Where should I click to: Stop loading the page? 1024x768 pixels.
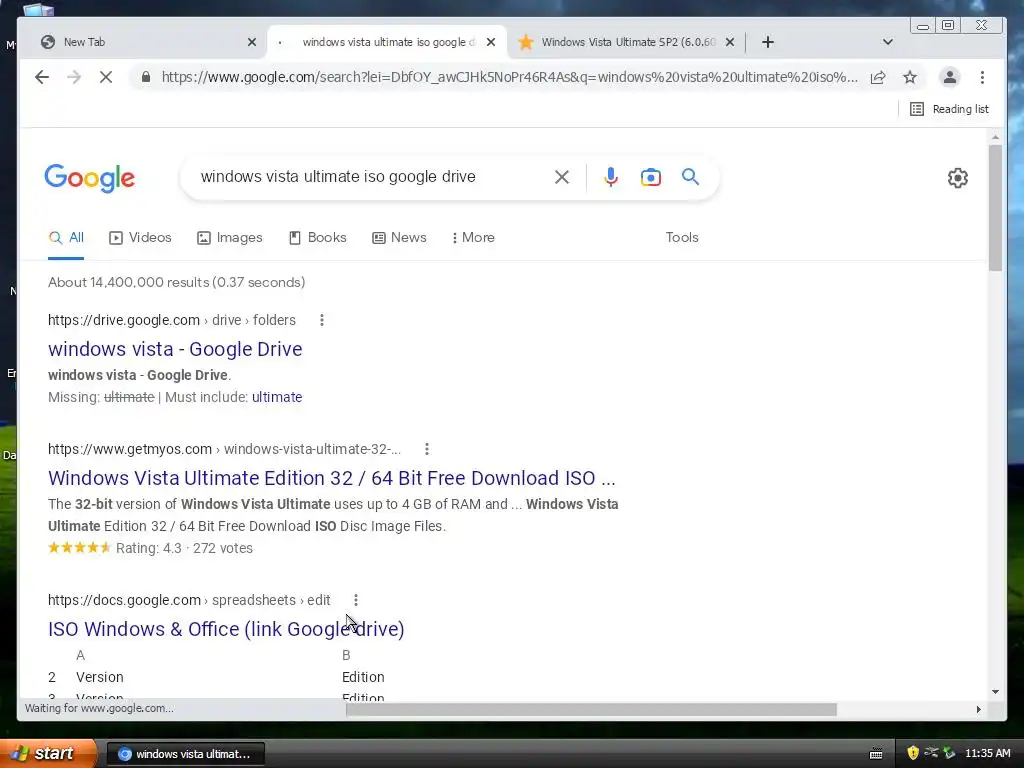106,77
